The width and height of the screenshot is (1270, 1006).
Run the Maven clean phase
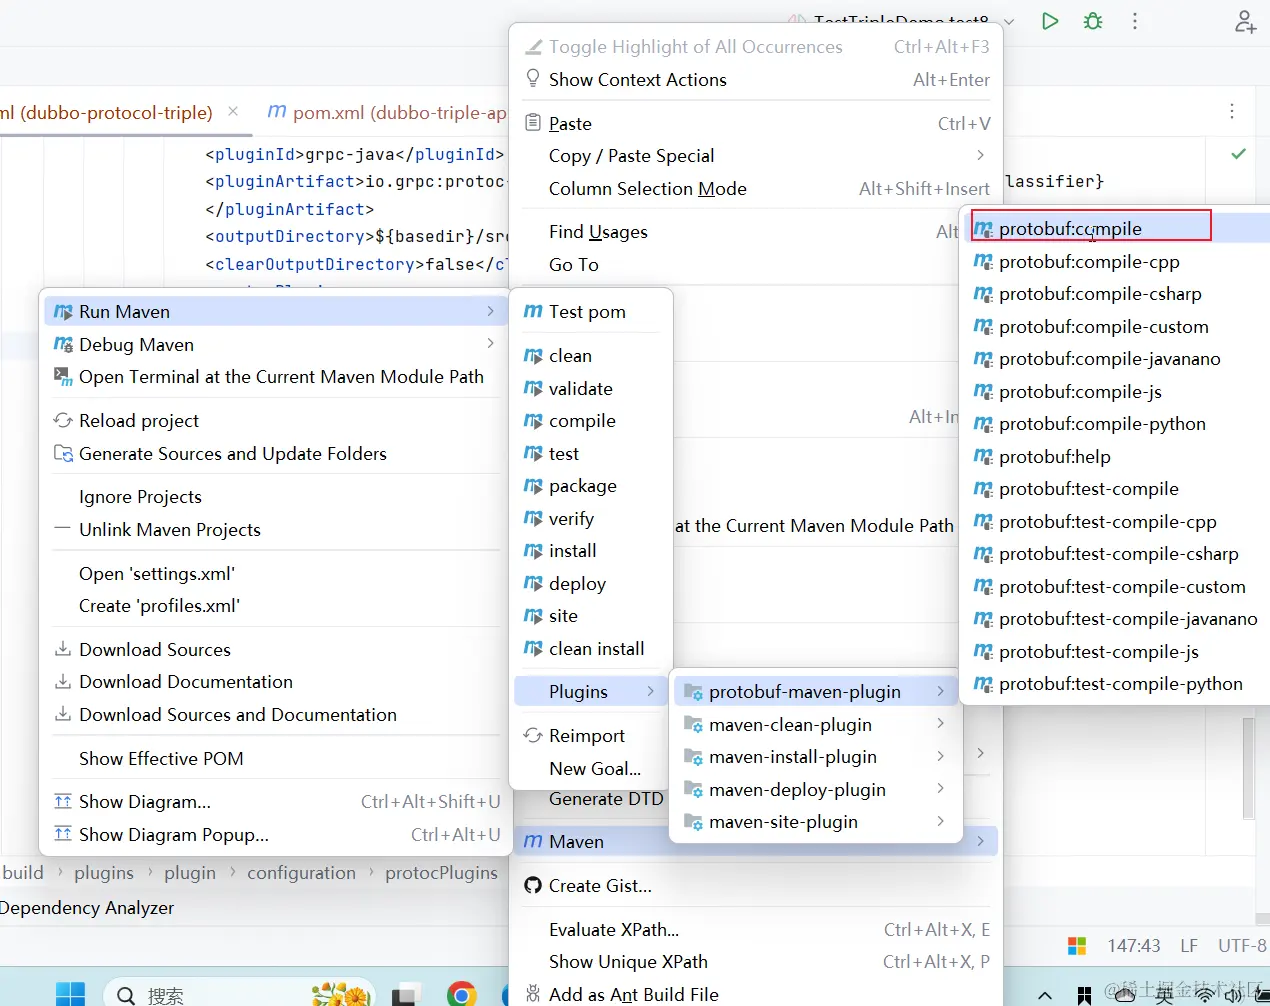(x=591, y=356)
